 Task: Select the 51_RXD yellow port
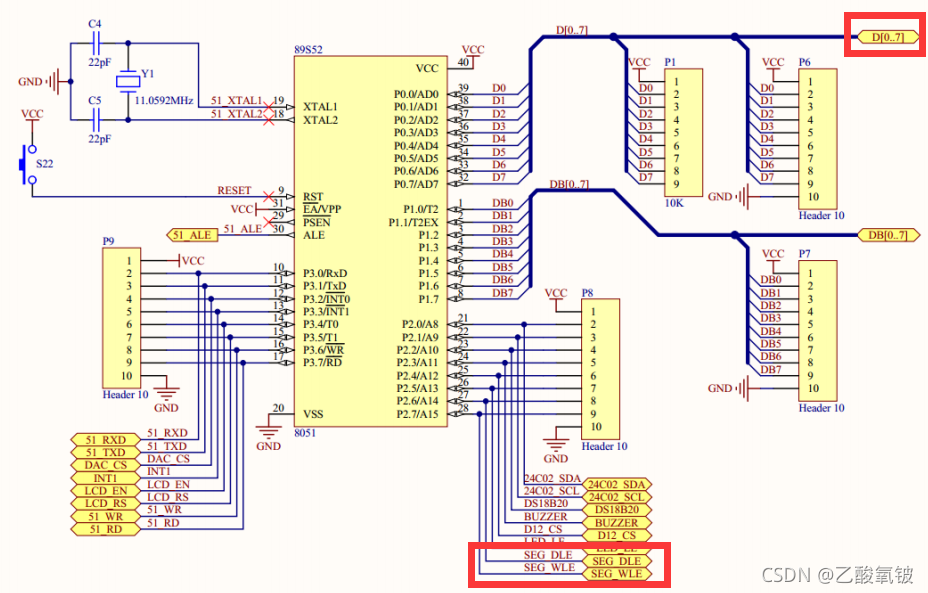click(x=106, y=440)
